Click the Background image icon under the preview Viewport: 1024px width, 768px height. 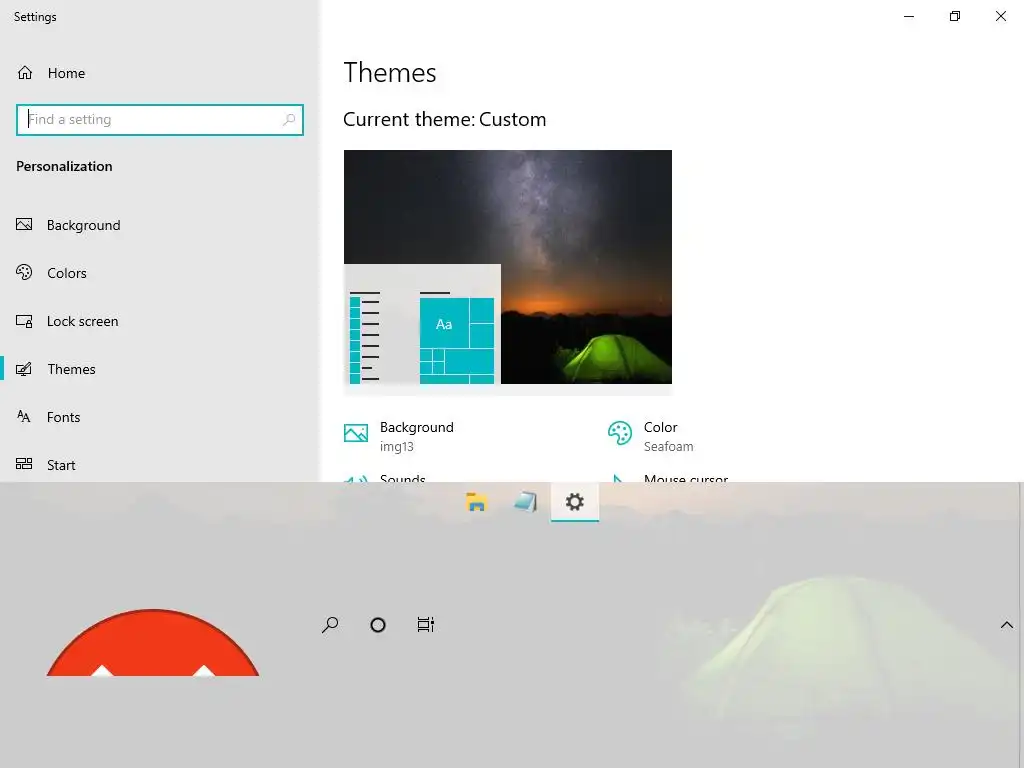click(356, 433)
